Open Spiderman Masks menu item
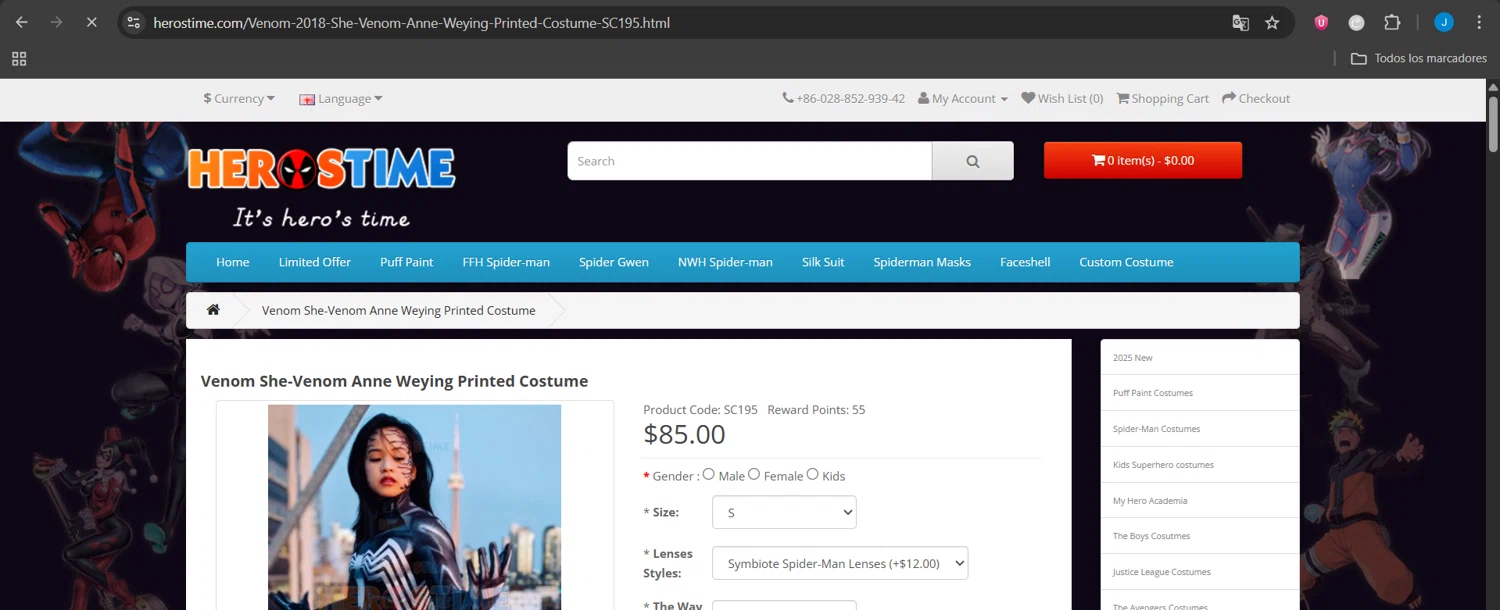 (x=922, y=262)
